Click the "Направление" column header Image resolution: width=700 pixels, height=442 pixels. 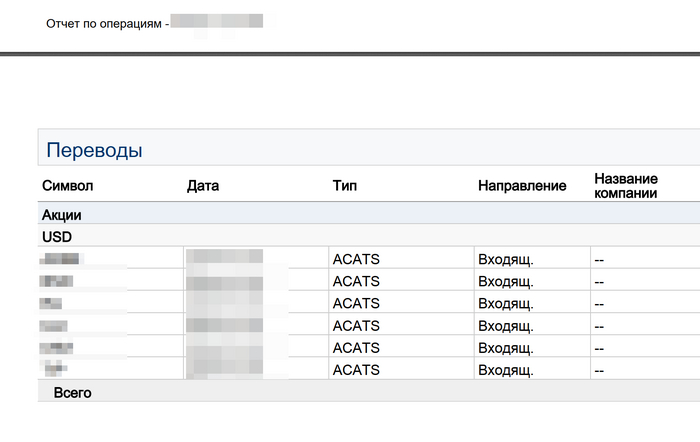(x=522, y=186)
